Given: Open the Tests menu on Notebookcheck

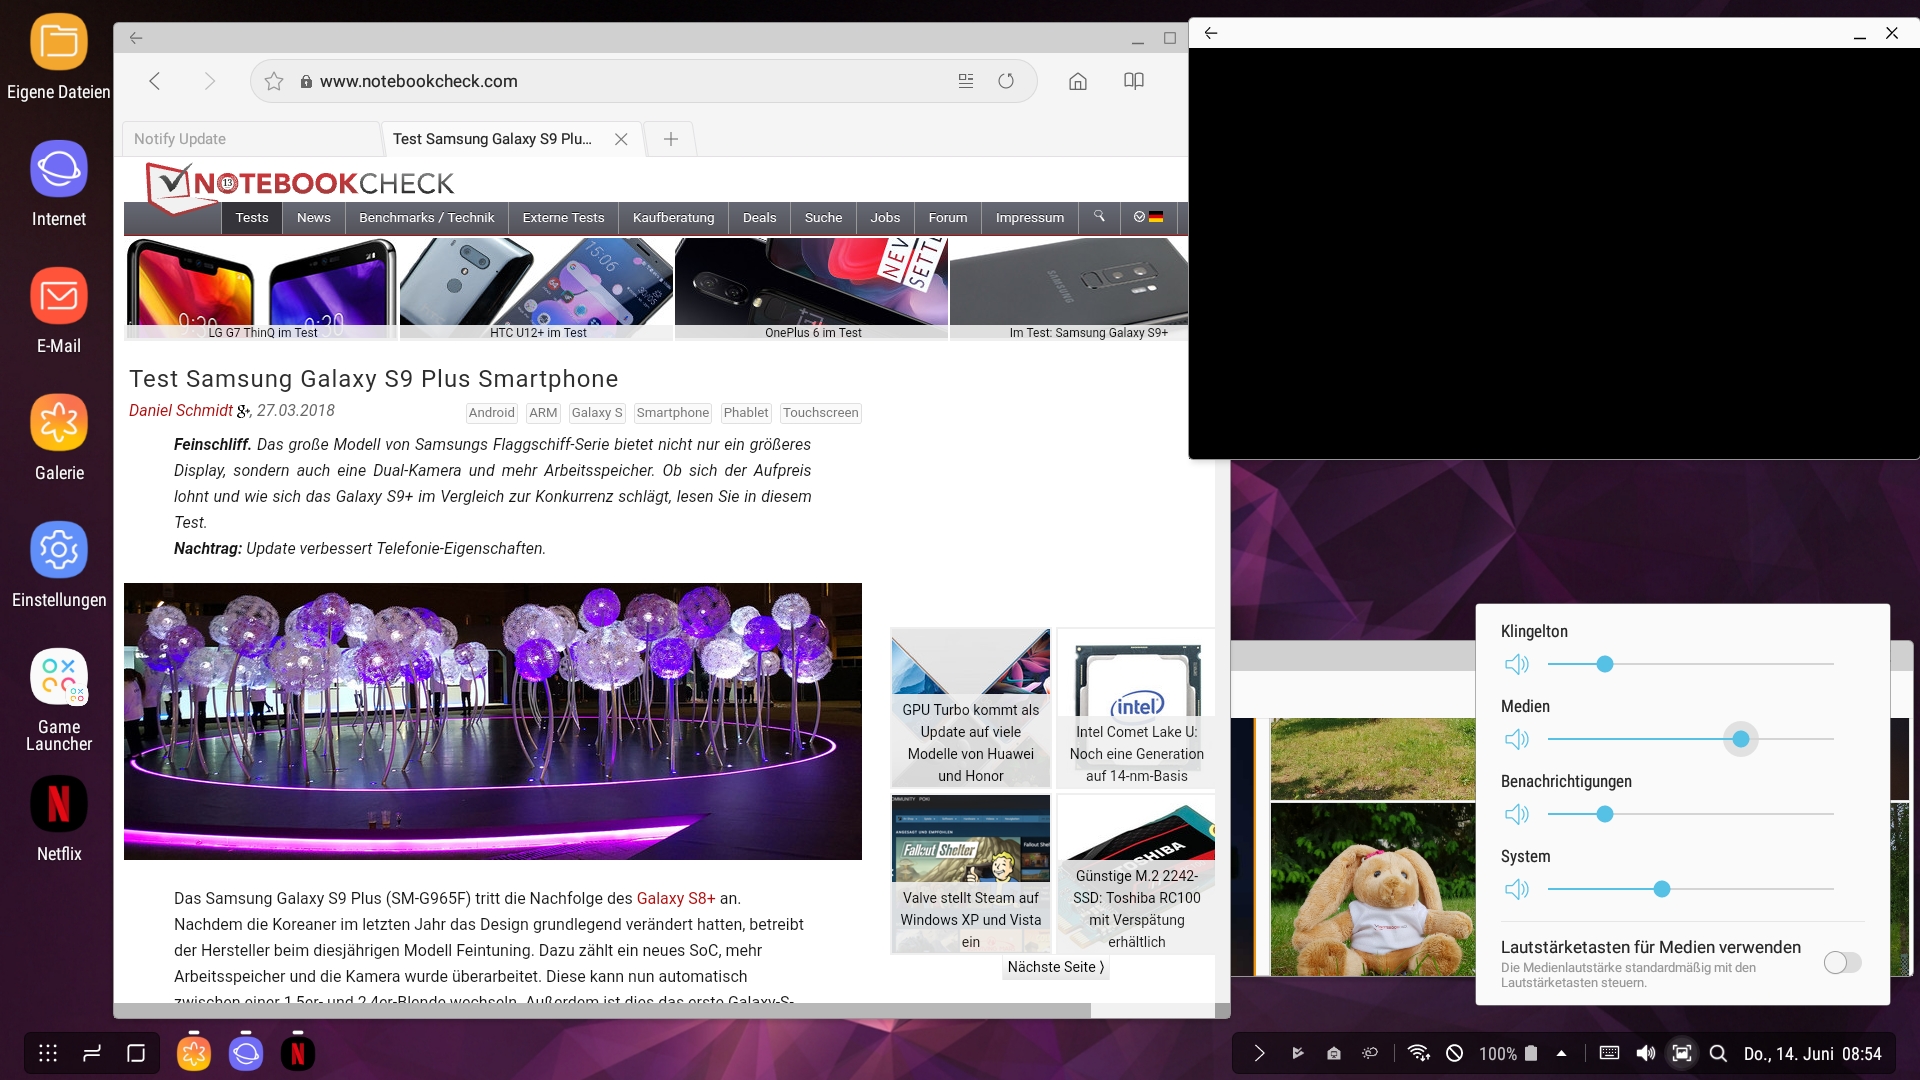Looking at the screenshot, I should (x=252, y=217).
